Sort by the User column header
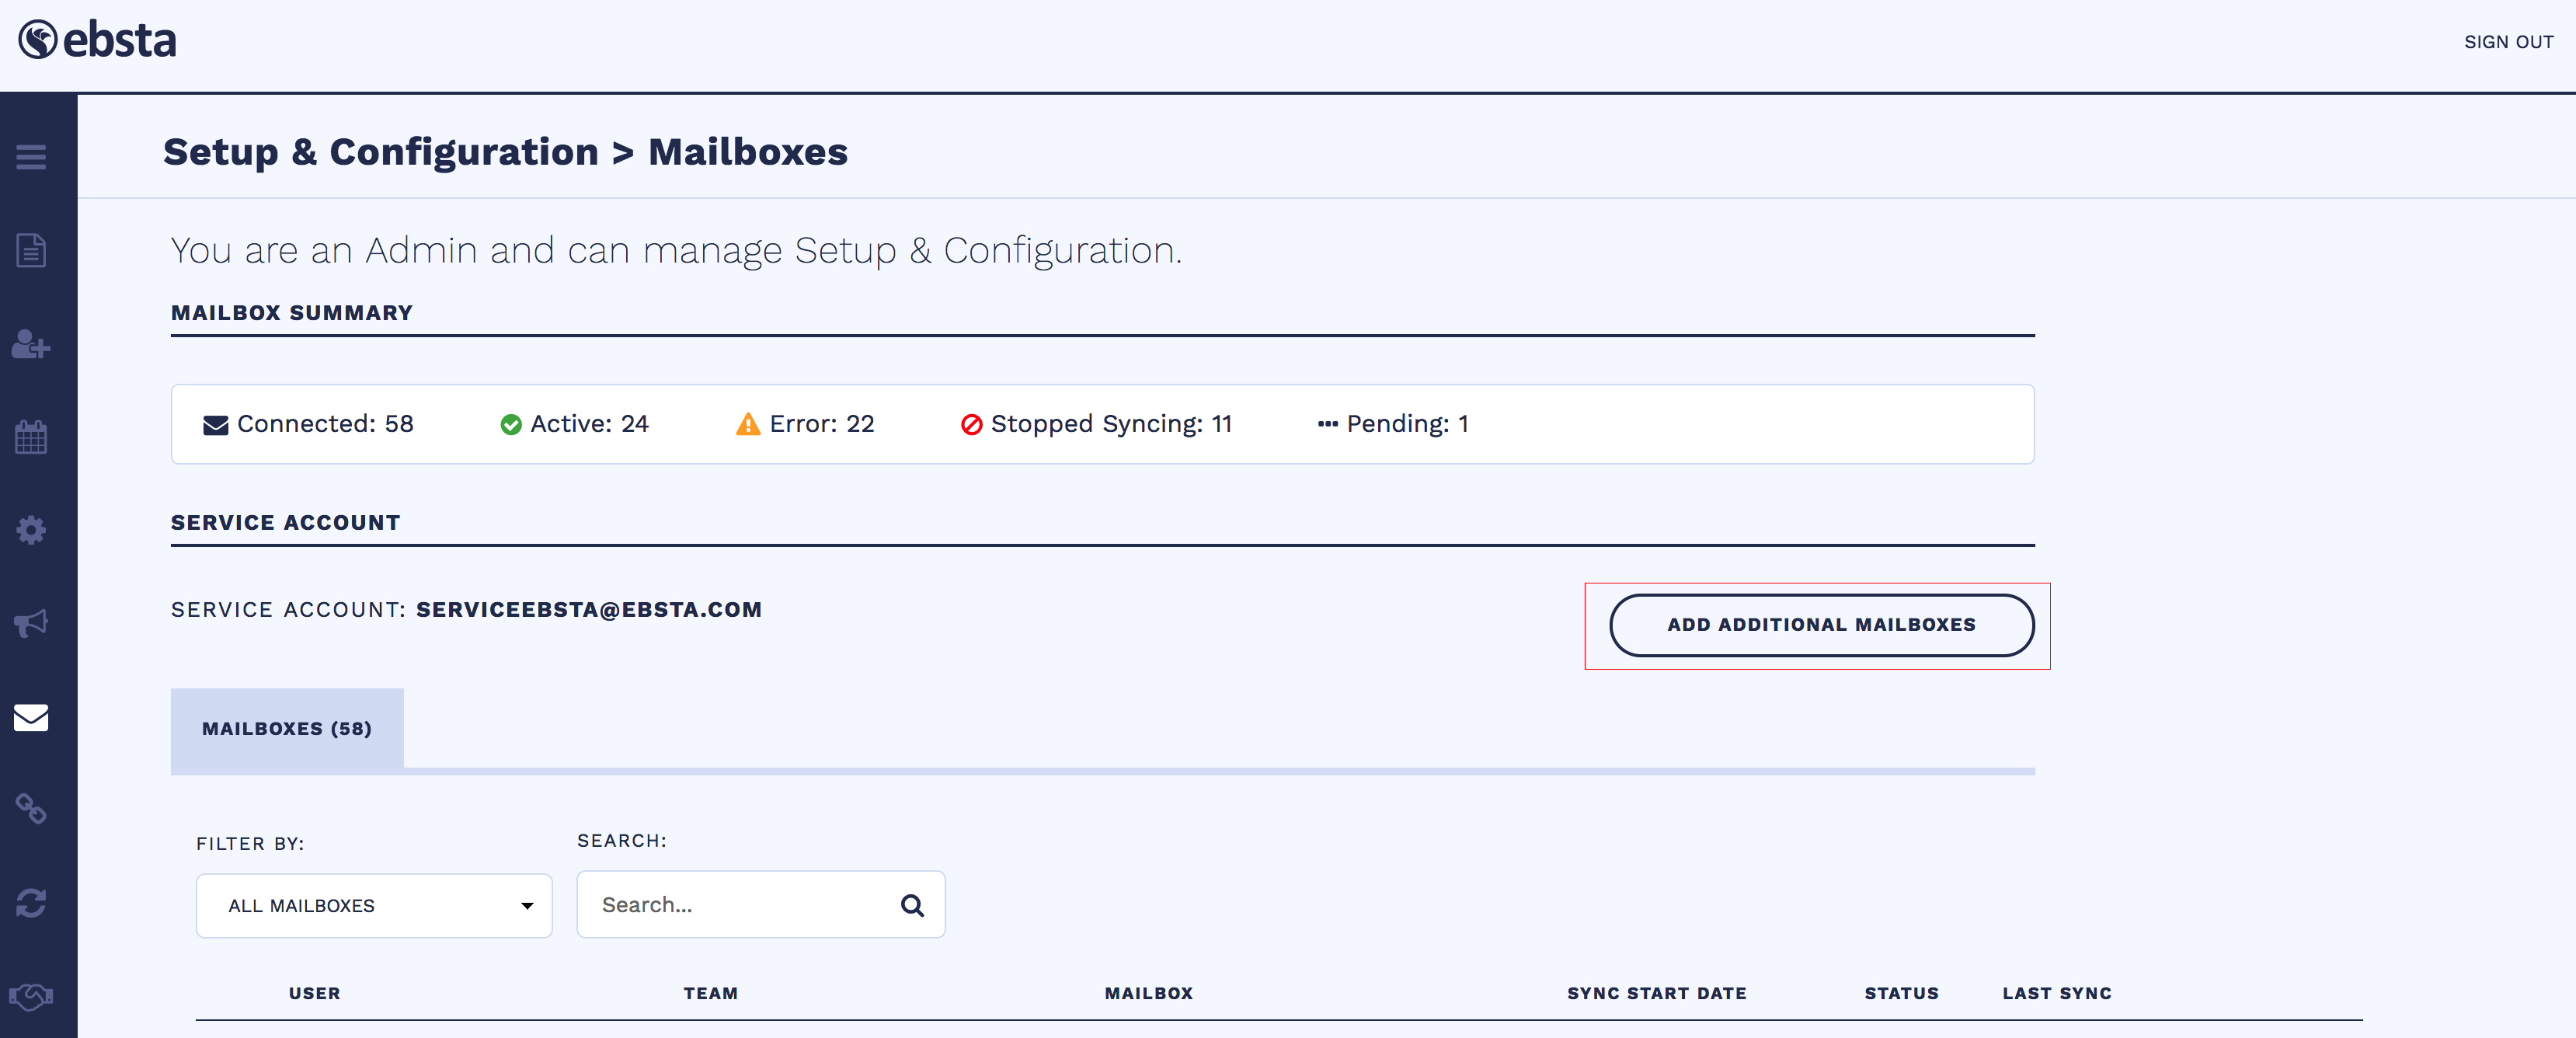 (x=314, y=993)
